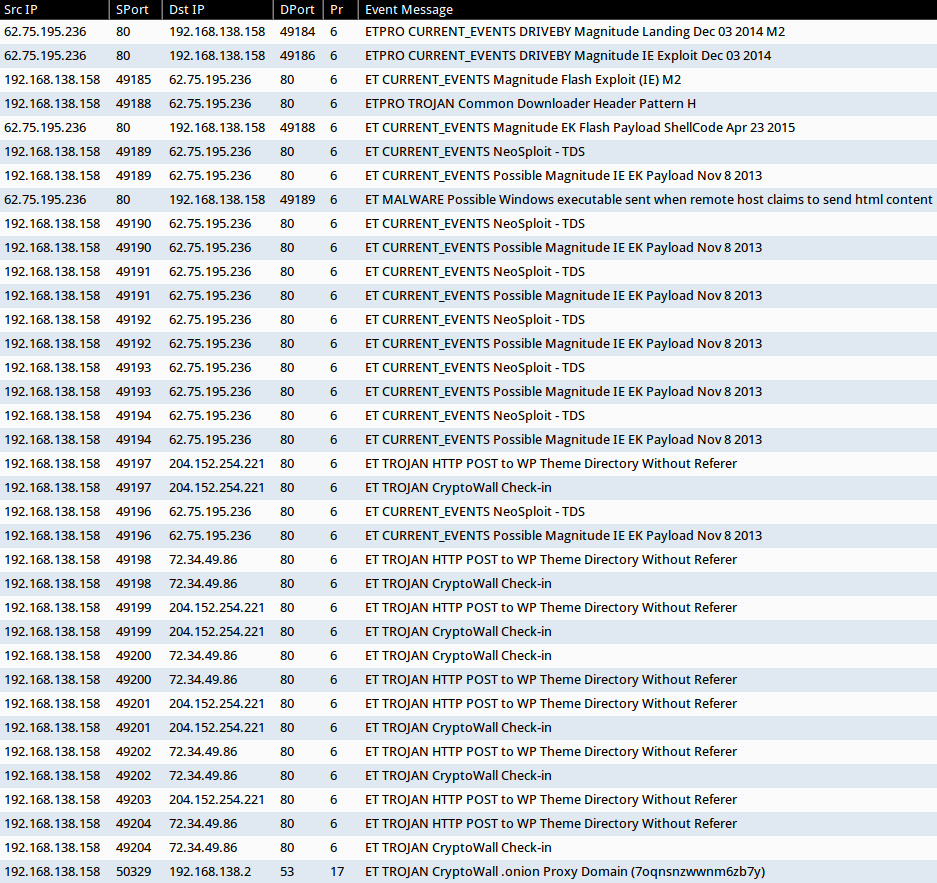The height and width of the screenshot is (883, 937).
Task: Select Magnitude IE EK Payload event for port 49190
Action: (x=468, y=247)
